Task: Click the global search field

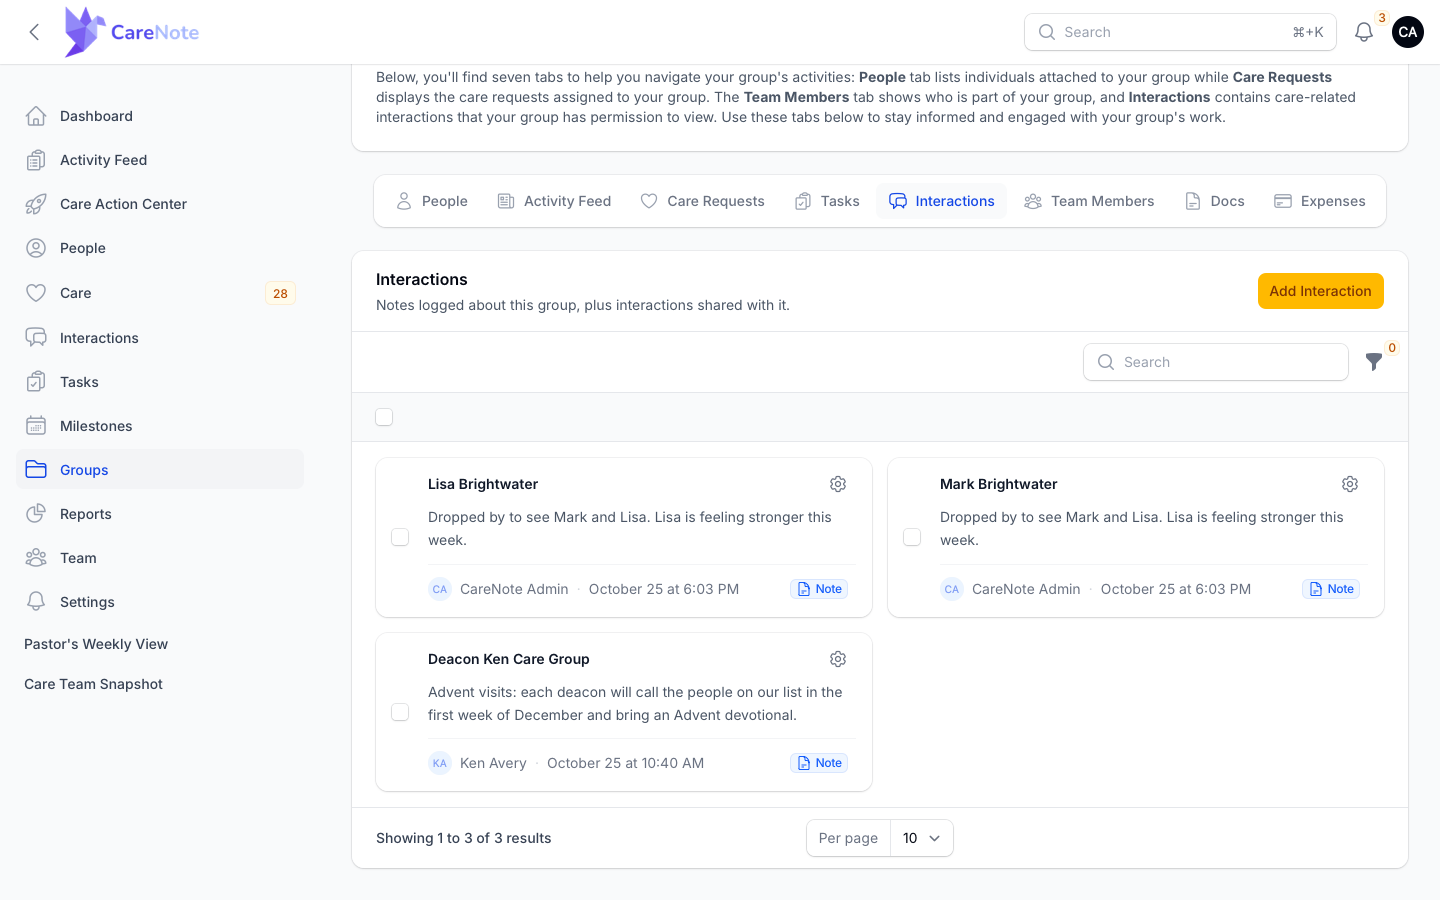Action: coord(1180,32)
